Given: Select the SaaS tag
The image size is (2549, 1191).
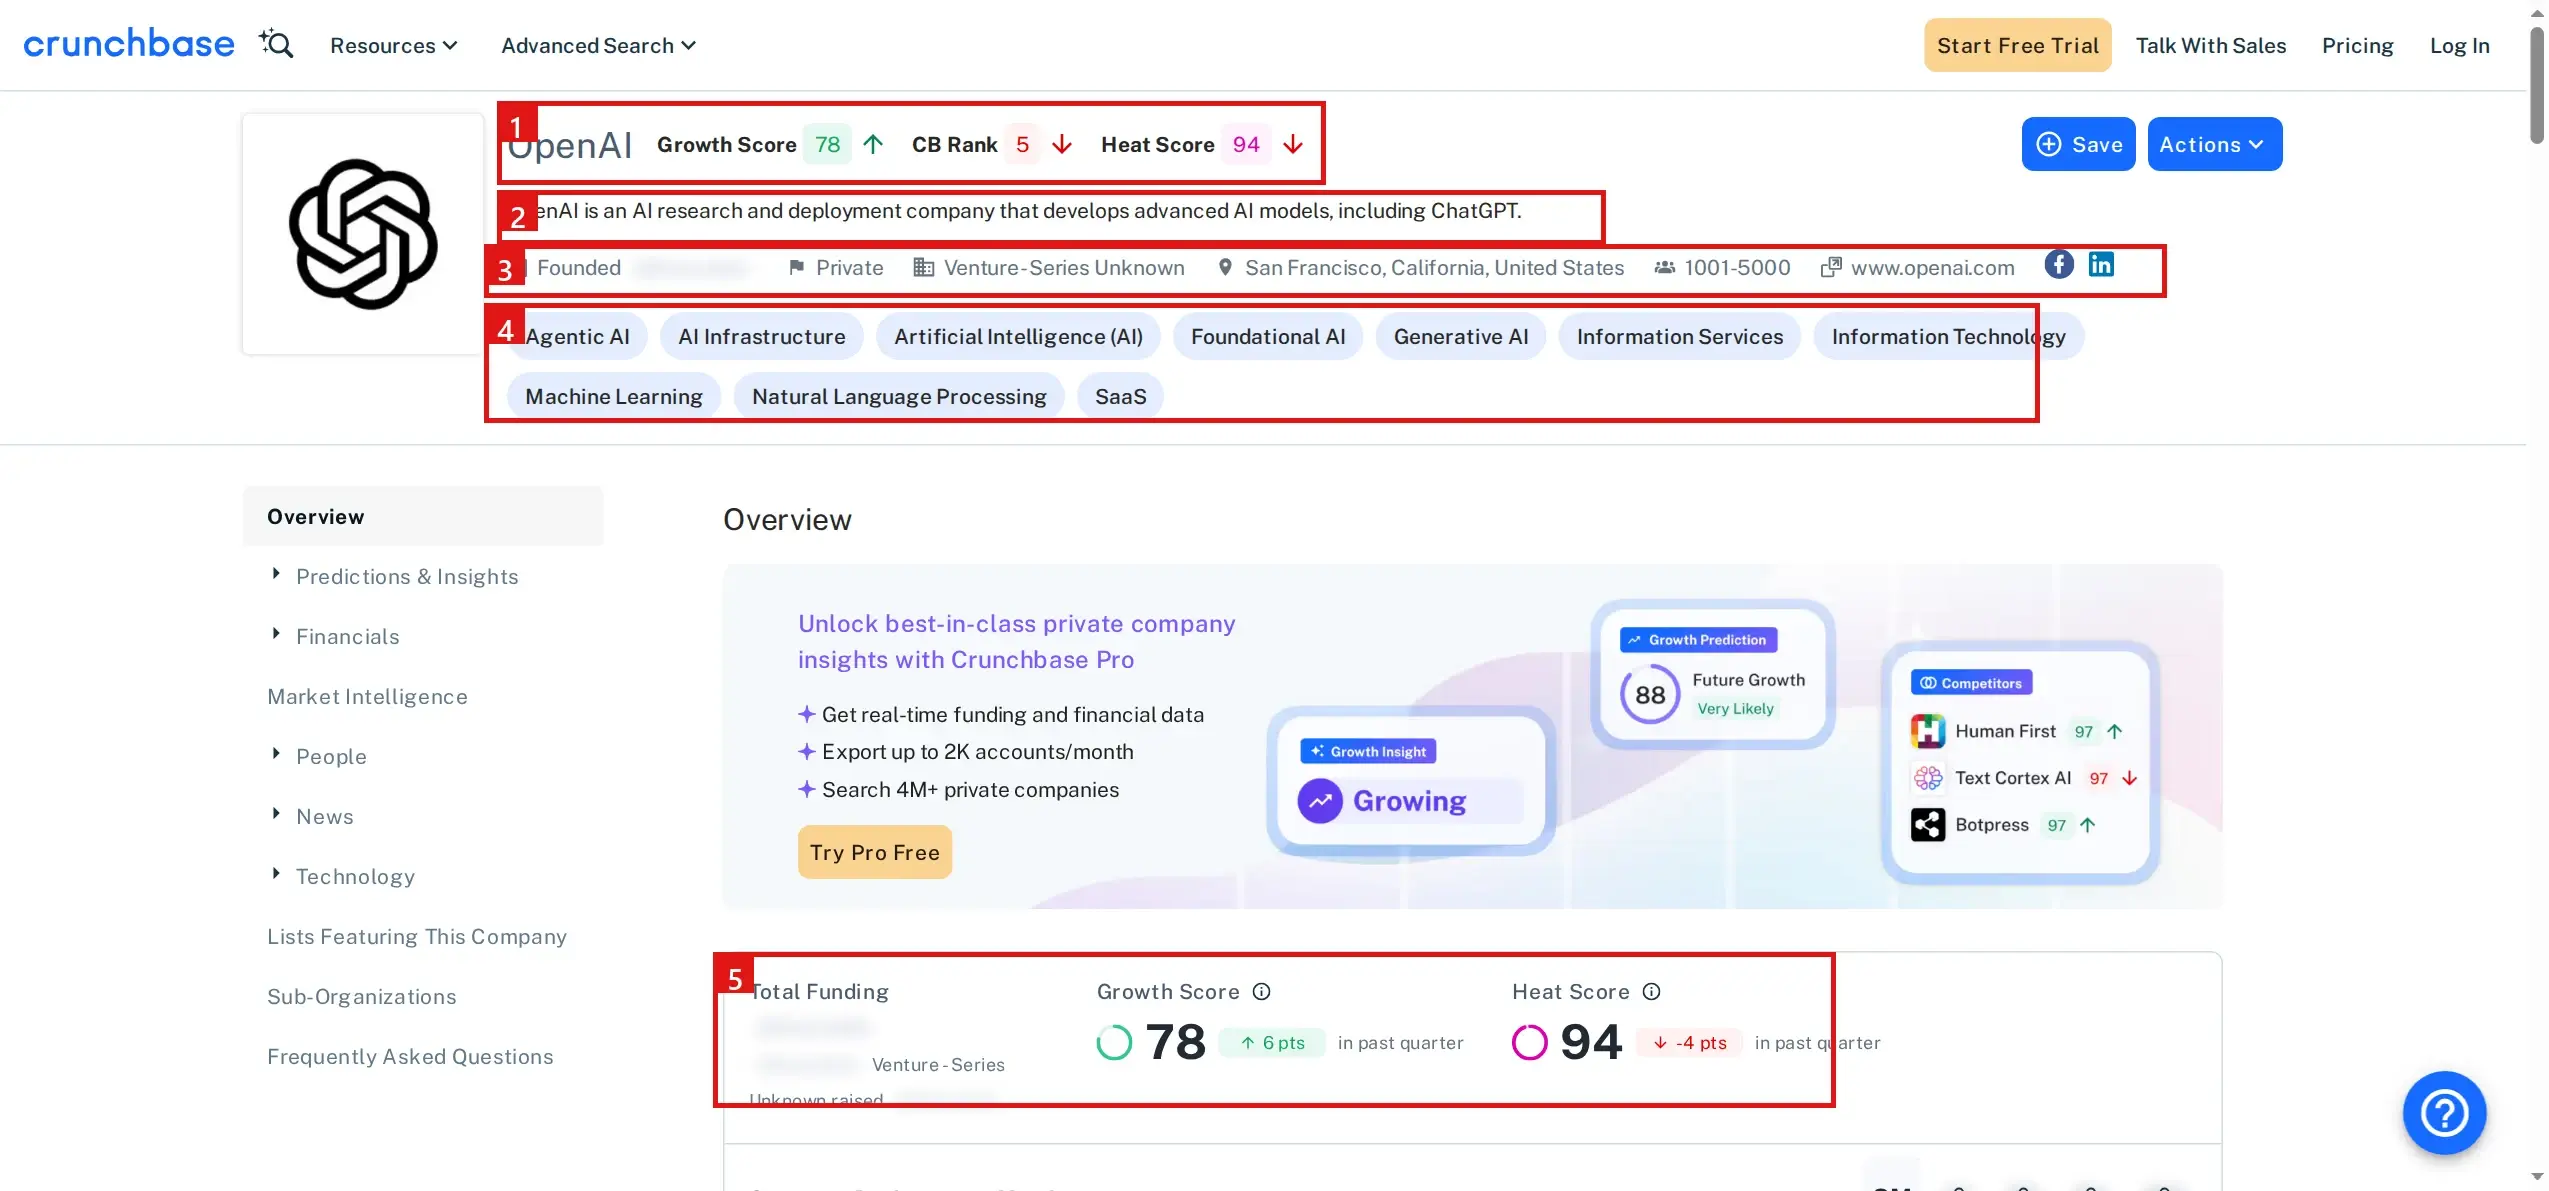Looking at the screenshot, I should 1120,397.
